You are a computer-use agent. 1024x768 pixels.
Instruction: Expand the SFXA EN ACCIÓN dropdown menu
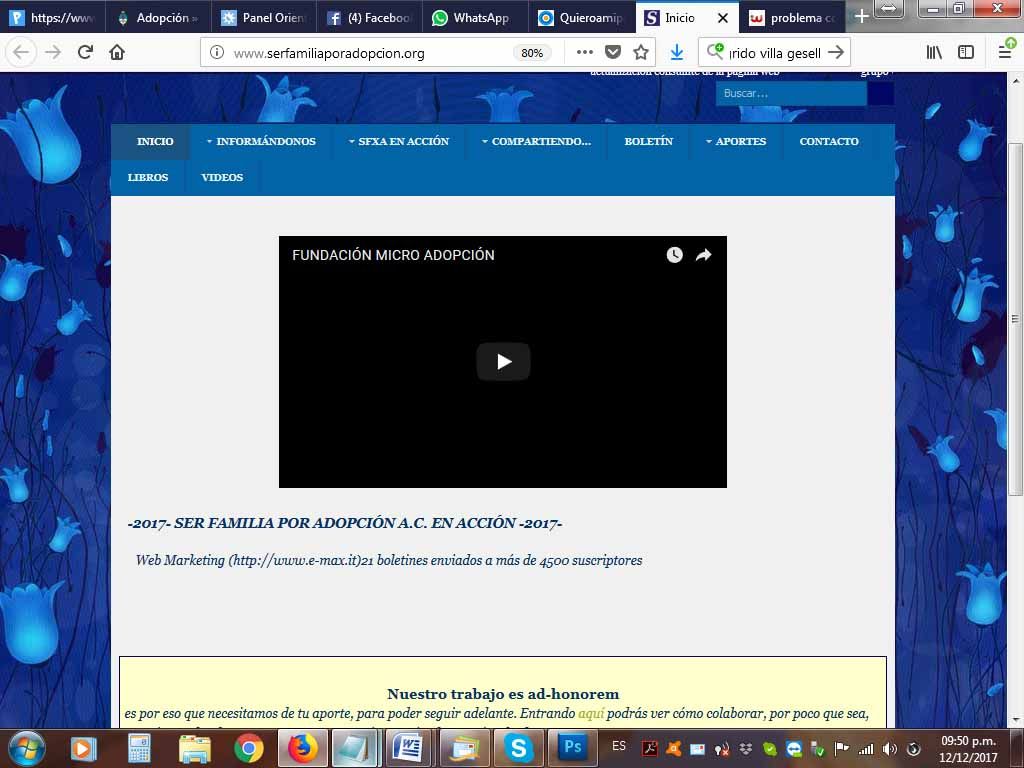pos(399,141)
